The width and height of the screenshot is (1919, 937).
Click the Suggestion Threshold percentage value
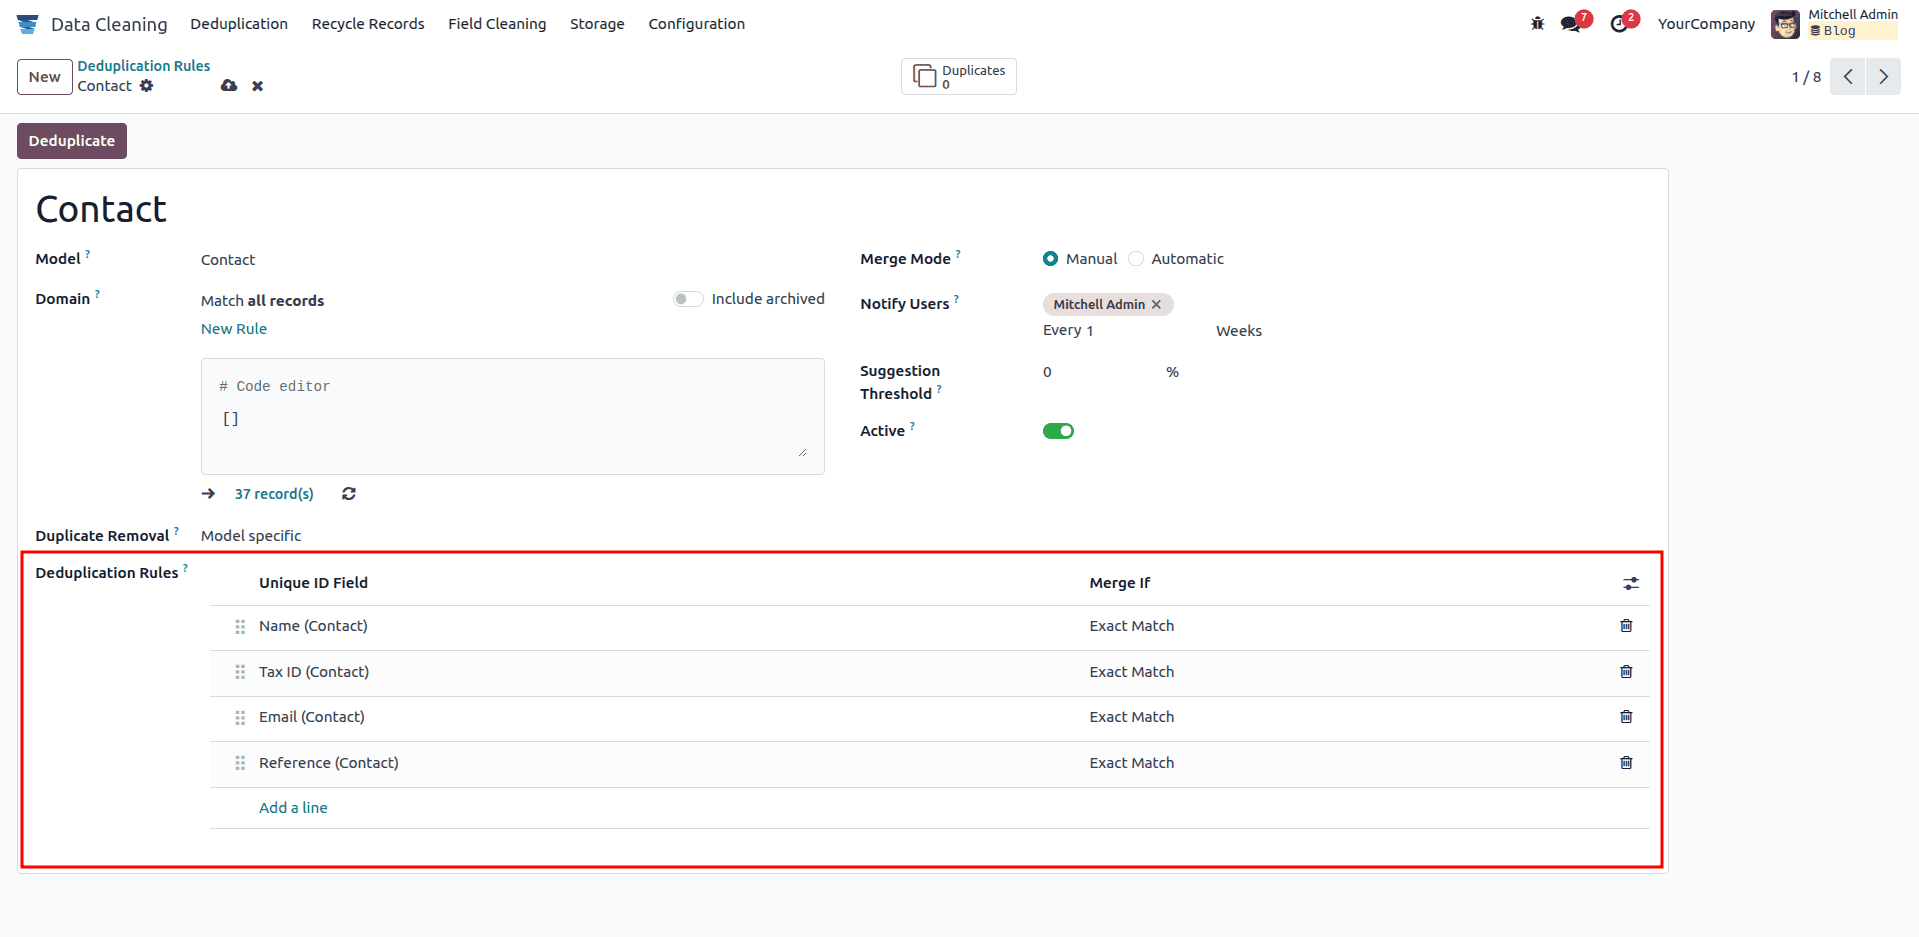[x=1047, y=371]
